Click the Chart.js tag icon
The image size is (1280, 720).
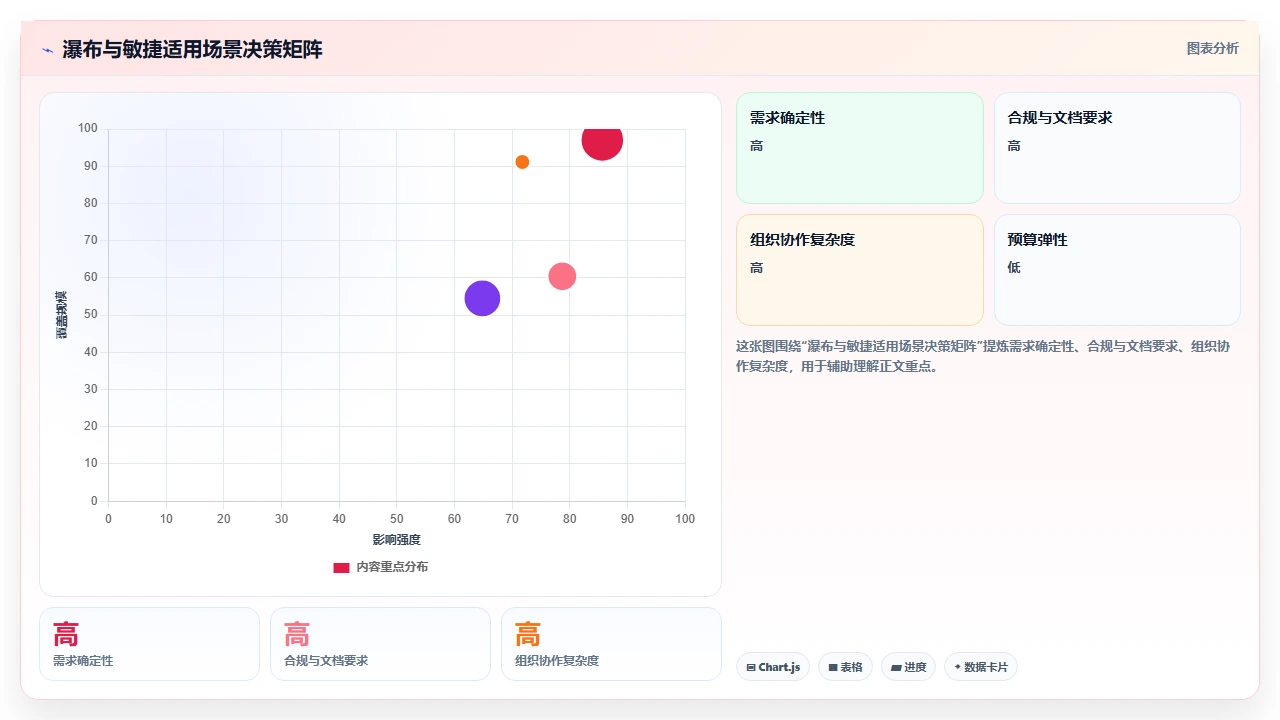pos(751,667)
